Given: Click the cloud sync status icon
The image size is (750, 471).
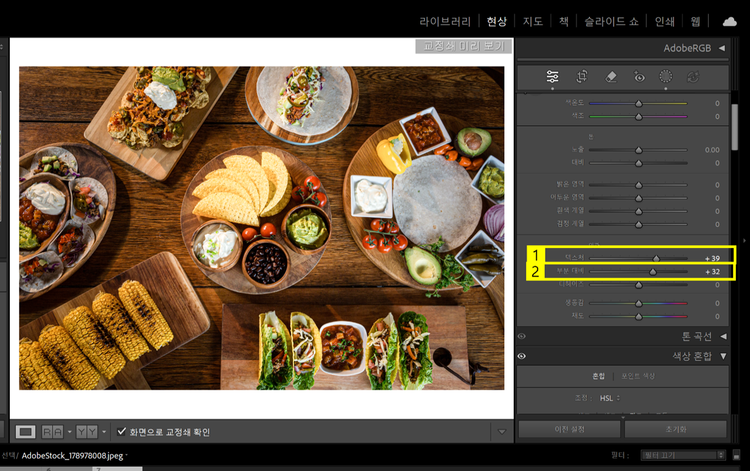Looking at the screenshot, I should coord(729,22).
